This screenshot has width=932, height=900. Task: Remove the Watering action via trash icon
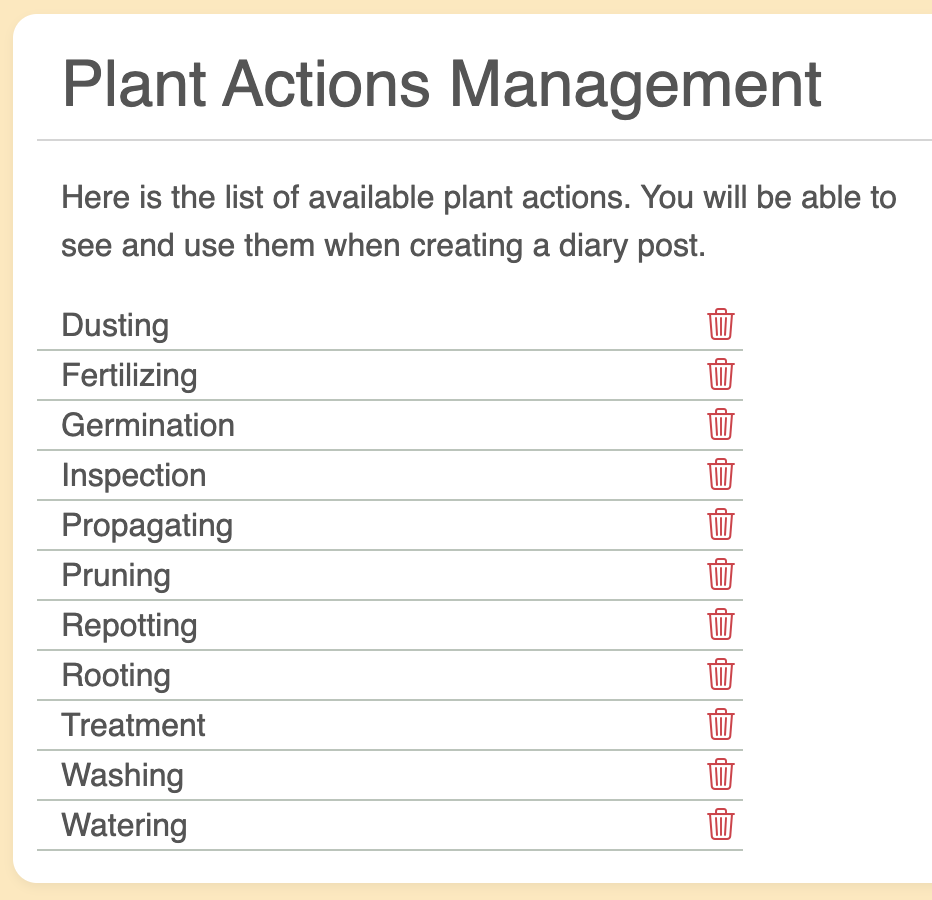[x=721, y=825]
